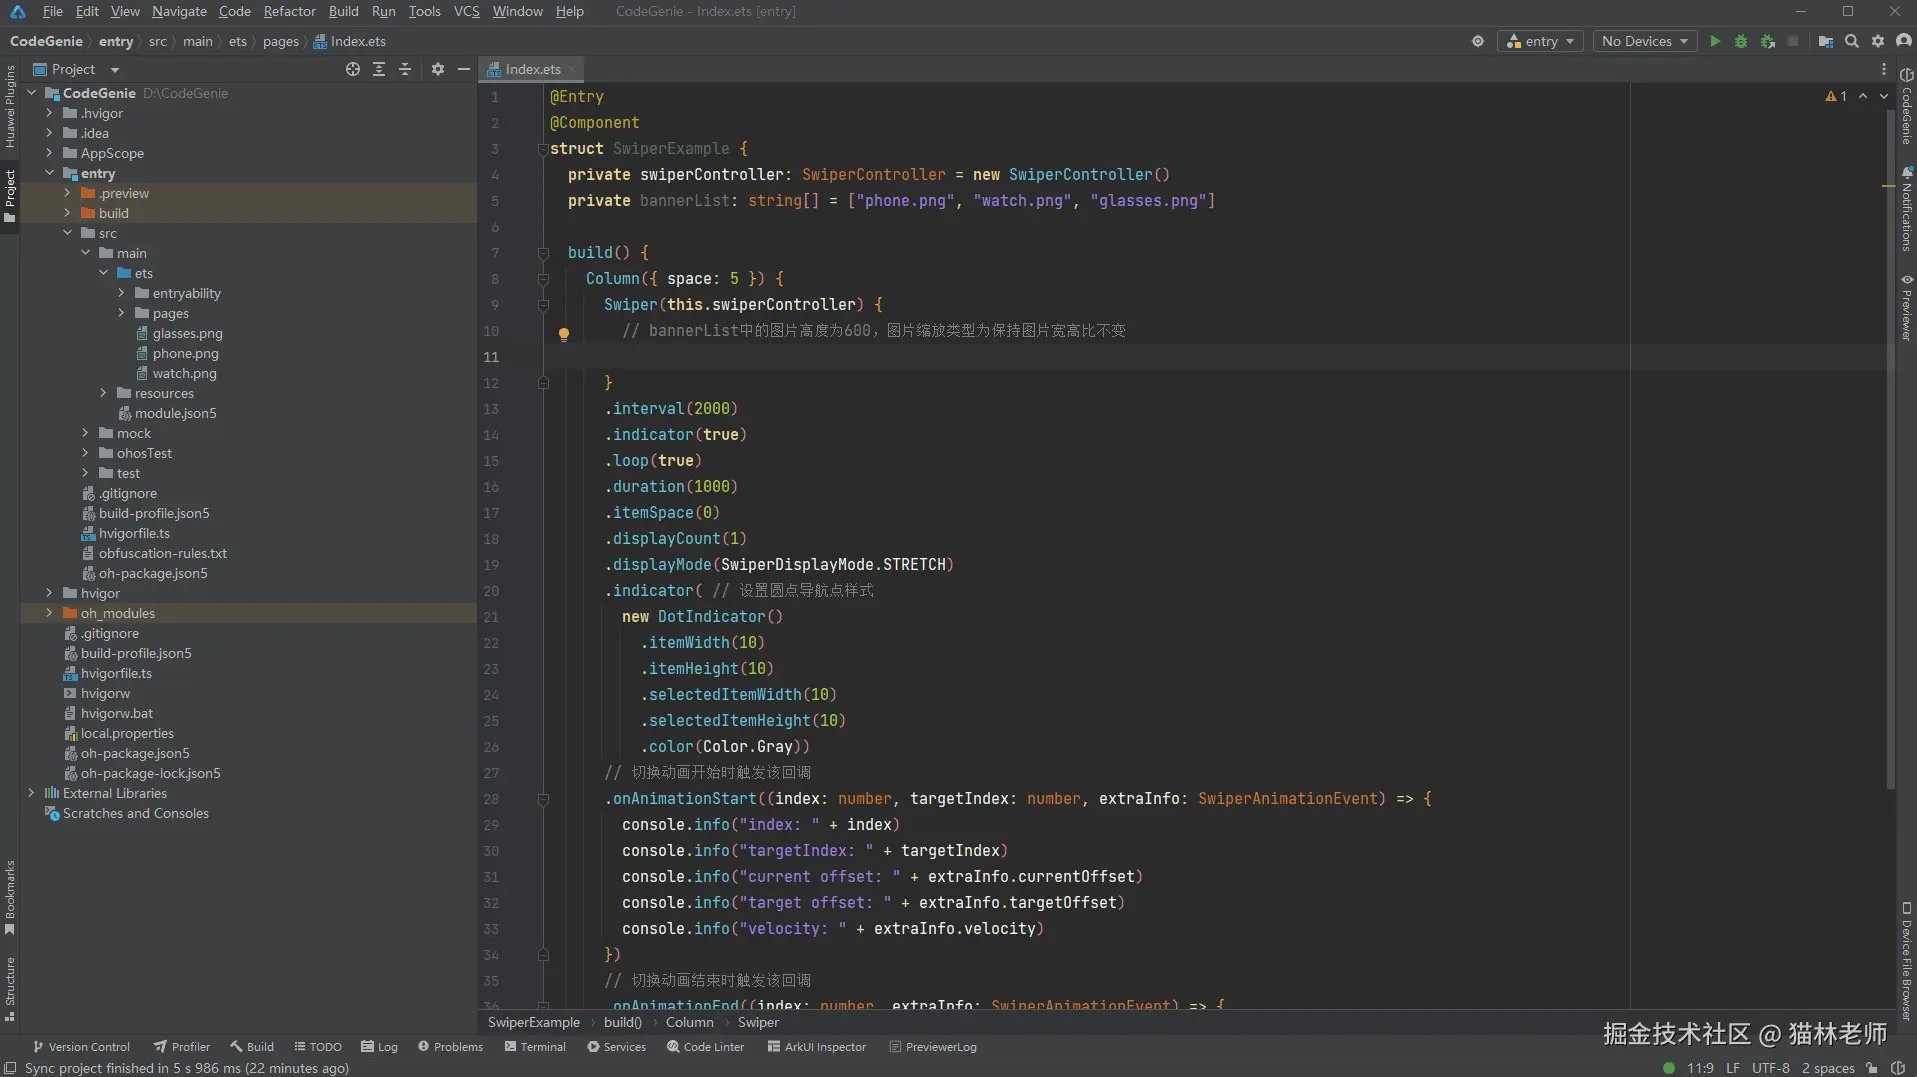Click the yellow lightbulb intention icon
The image size is (1917, 1077).
[x=564, y=334]
